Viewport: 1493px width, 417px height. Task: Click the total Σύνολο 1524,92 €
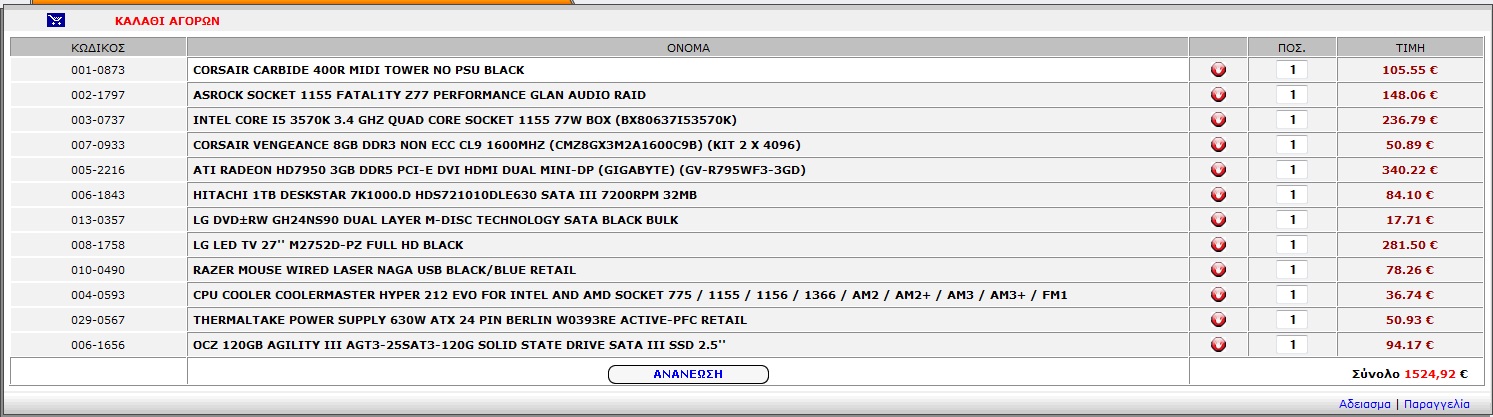click(1409, 374)
